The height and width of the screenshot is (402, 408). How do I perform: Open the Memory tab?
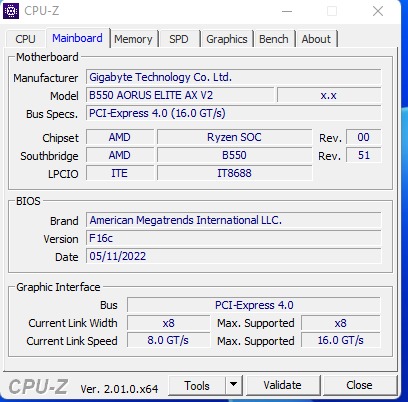tap(133, 39)
